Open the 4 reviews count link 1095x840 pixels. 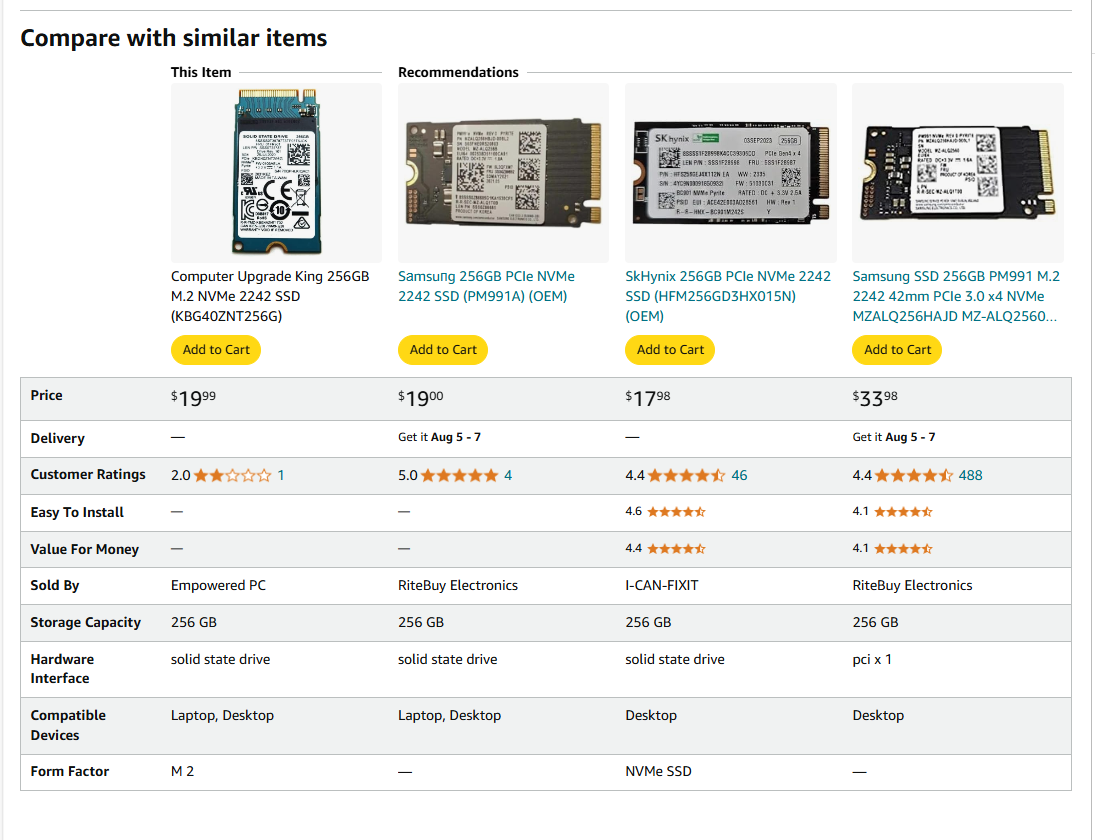[508, 476]
